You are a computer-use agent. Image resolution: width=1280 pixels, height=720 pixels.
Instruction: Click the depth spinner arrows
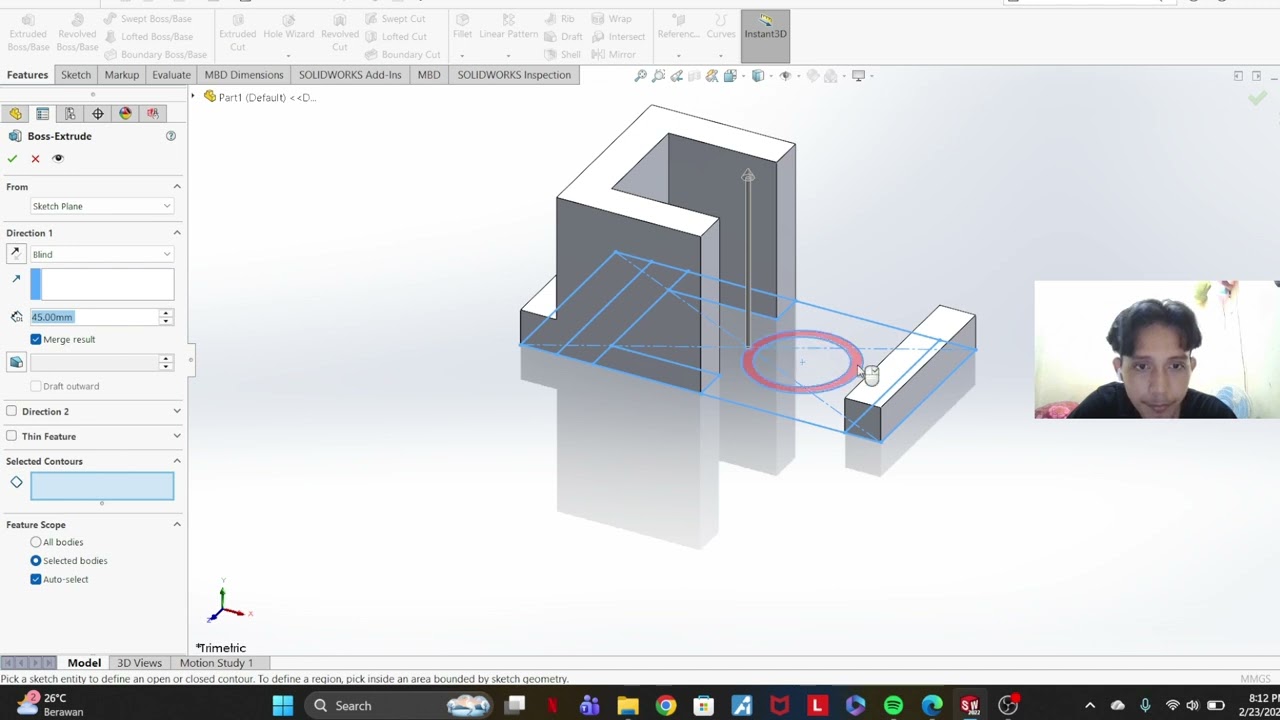[166, 317]
